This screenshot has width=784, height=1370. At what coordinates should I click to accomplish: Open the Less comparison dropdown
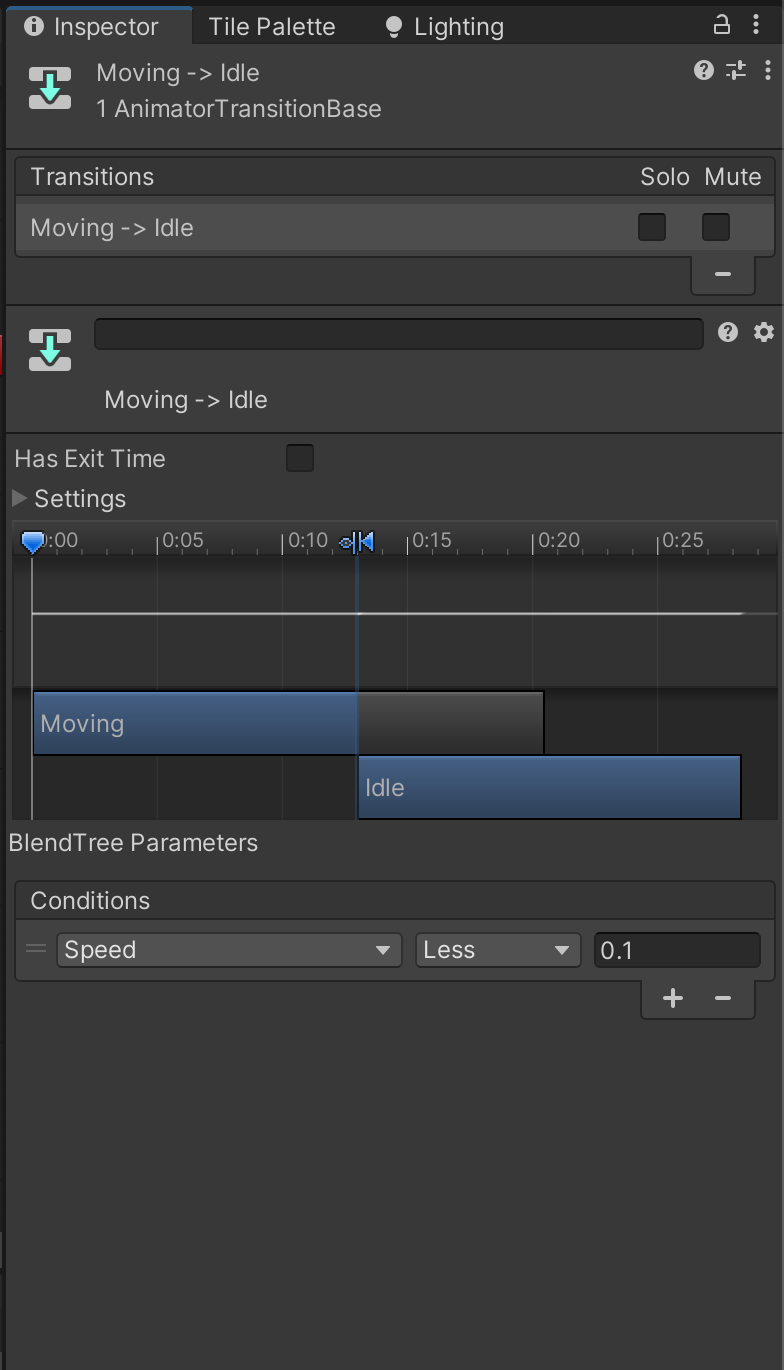coord(497,950)
